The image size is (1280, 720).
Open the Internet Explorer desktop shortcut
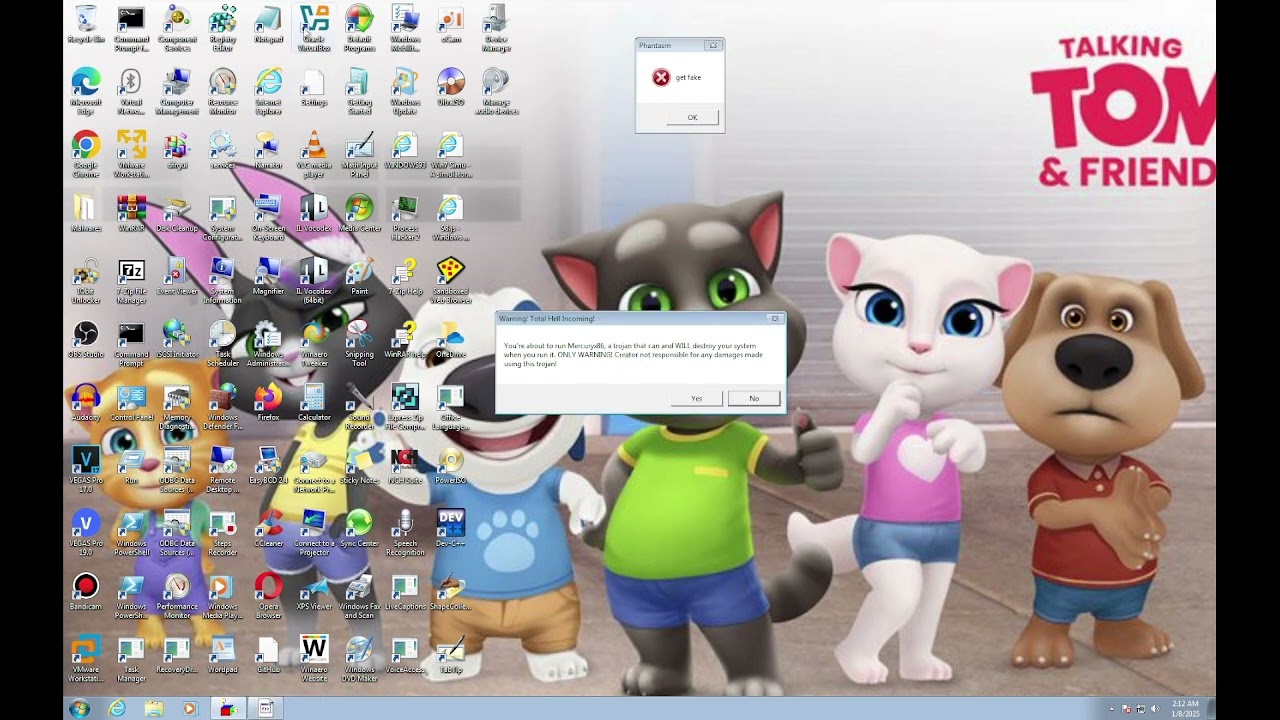(x=268, y=91)
